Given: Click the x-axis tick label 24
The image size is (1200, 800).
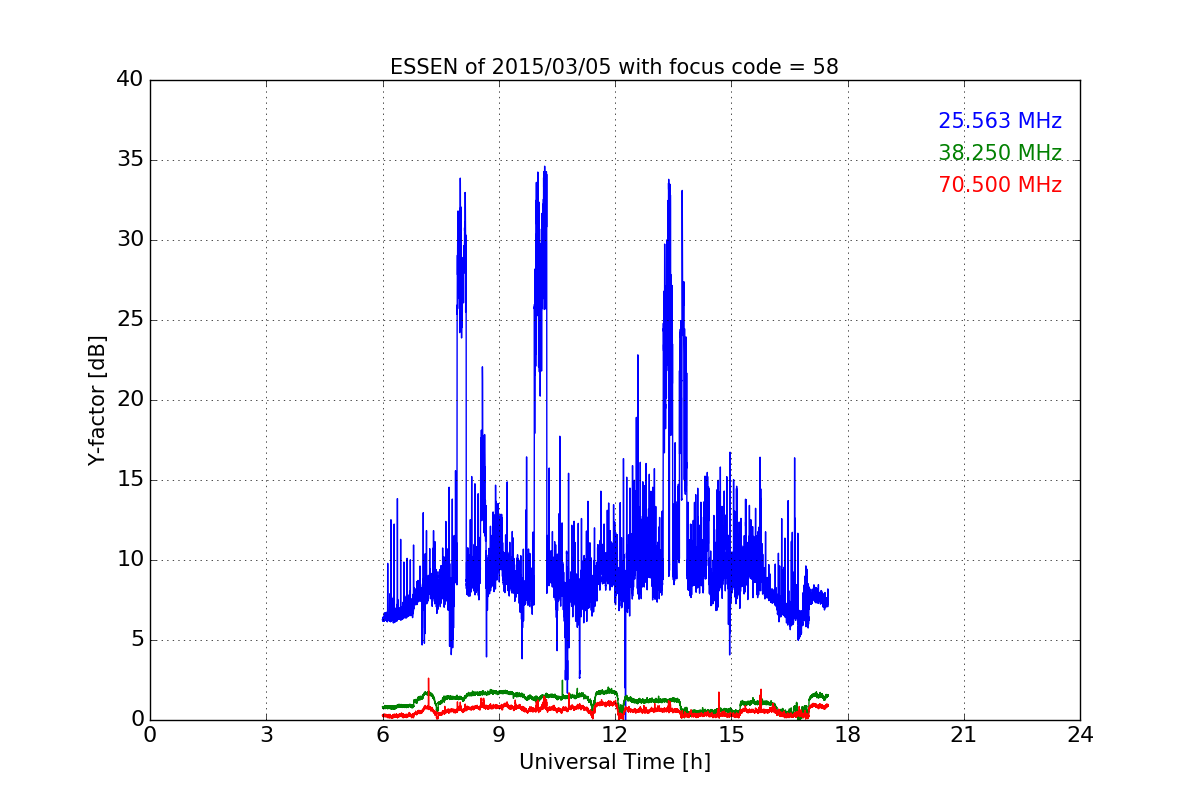Looking at the screenshot, I should pos(1080,735).
